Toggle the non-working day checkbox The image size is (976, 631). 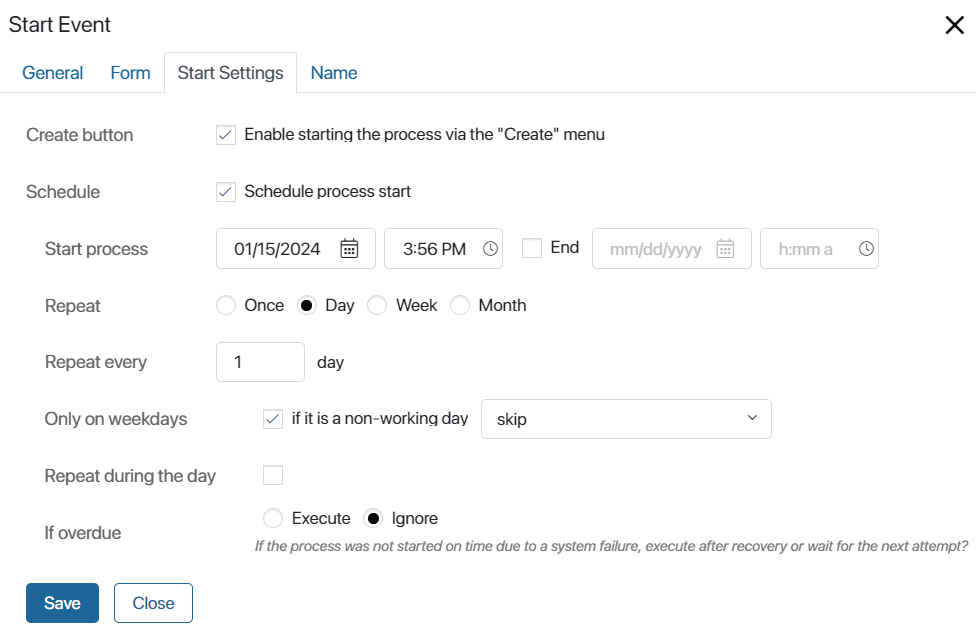pos(273,419)
